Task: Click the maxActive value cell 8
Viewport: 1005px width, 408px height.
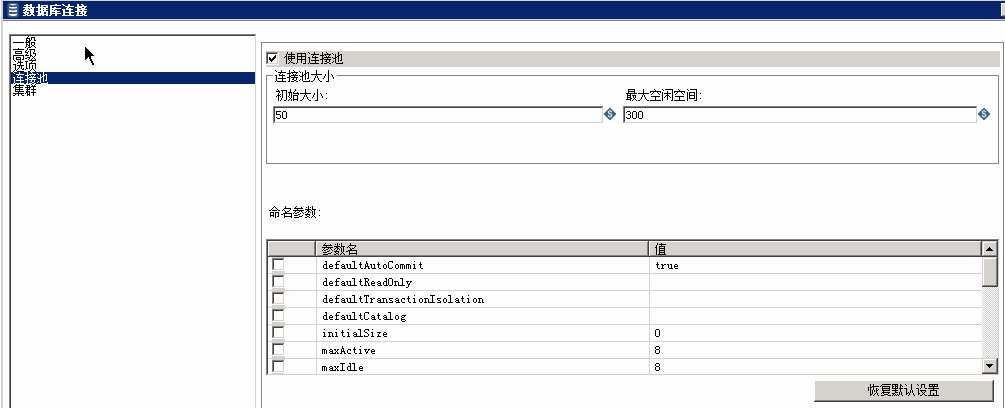Action: pyautogui.click(x=815, y=350)
